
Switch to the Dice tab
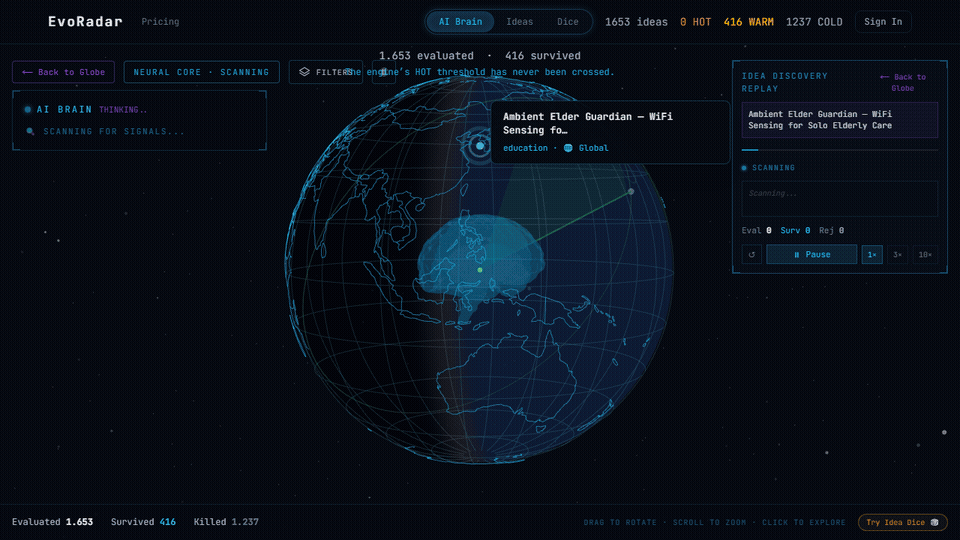point(567,22)
